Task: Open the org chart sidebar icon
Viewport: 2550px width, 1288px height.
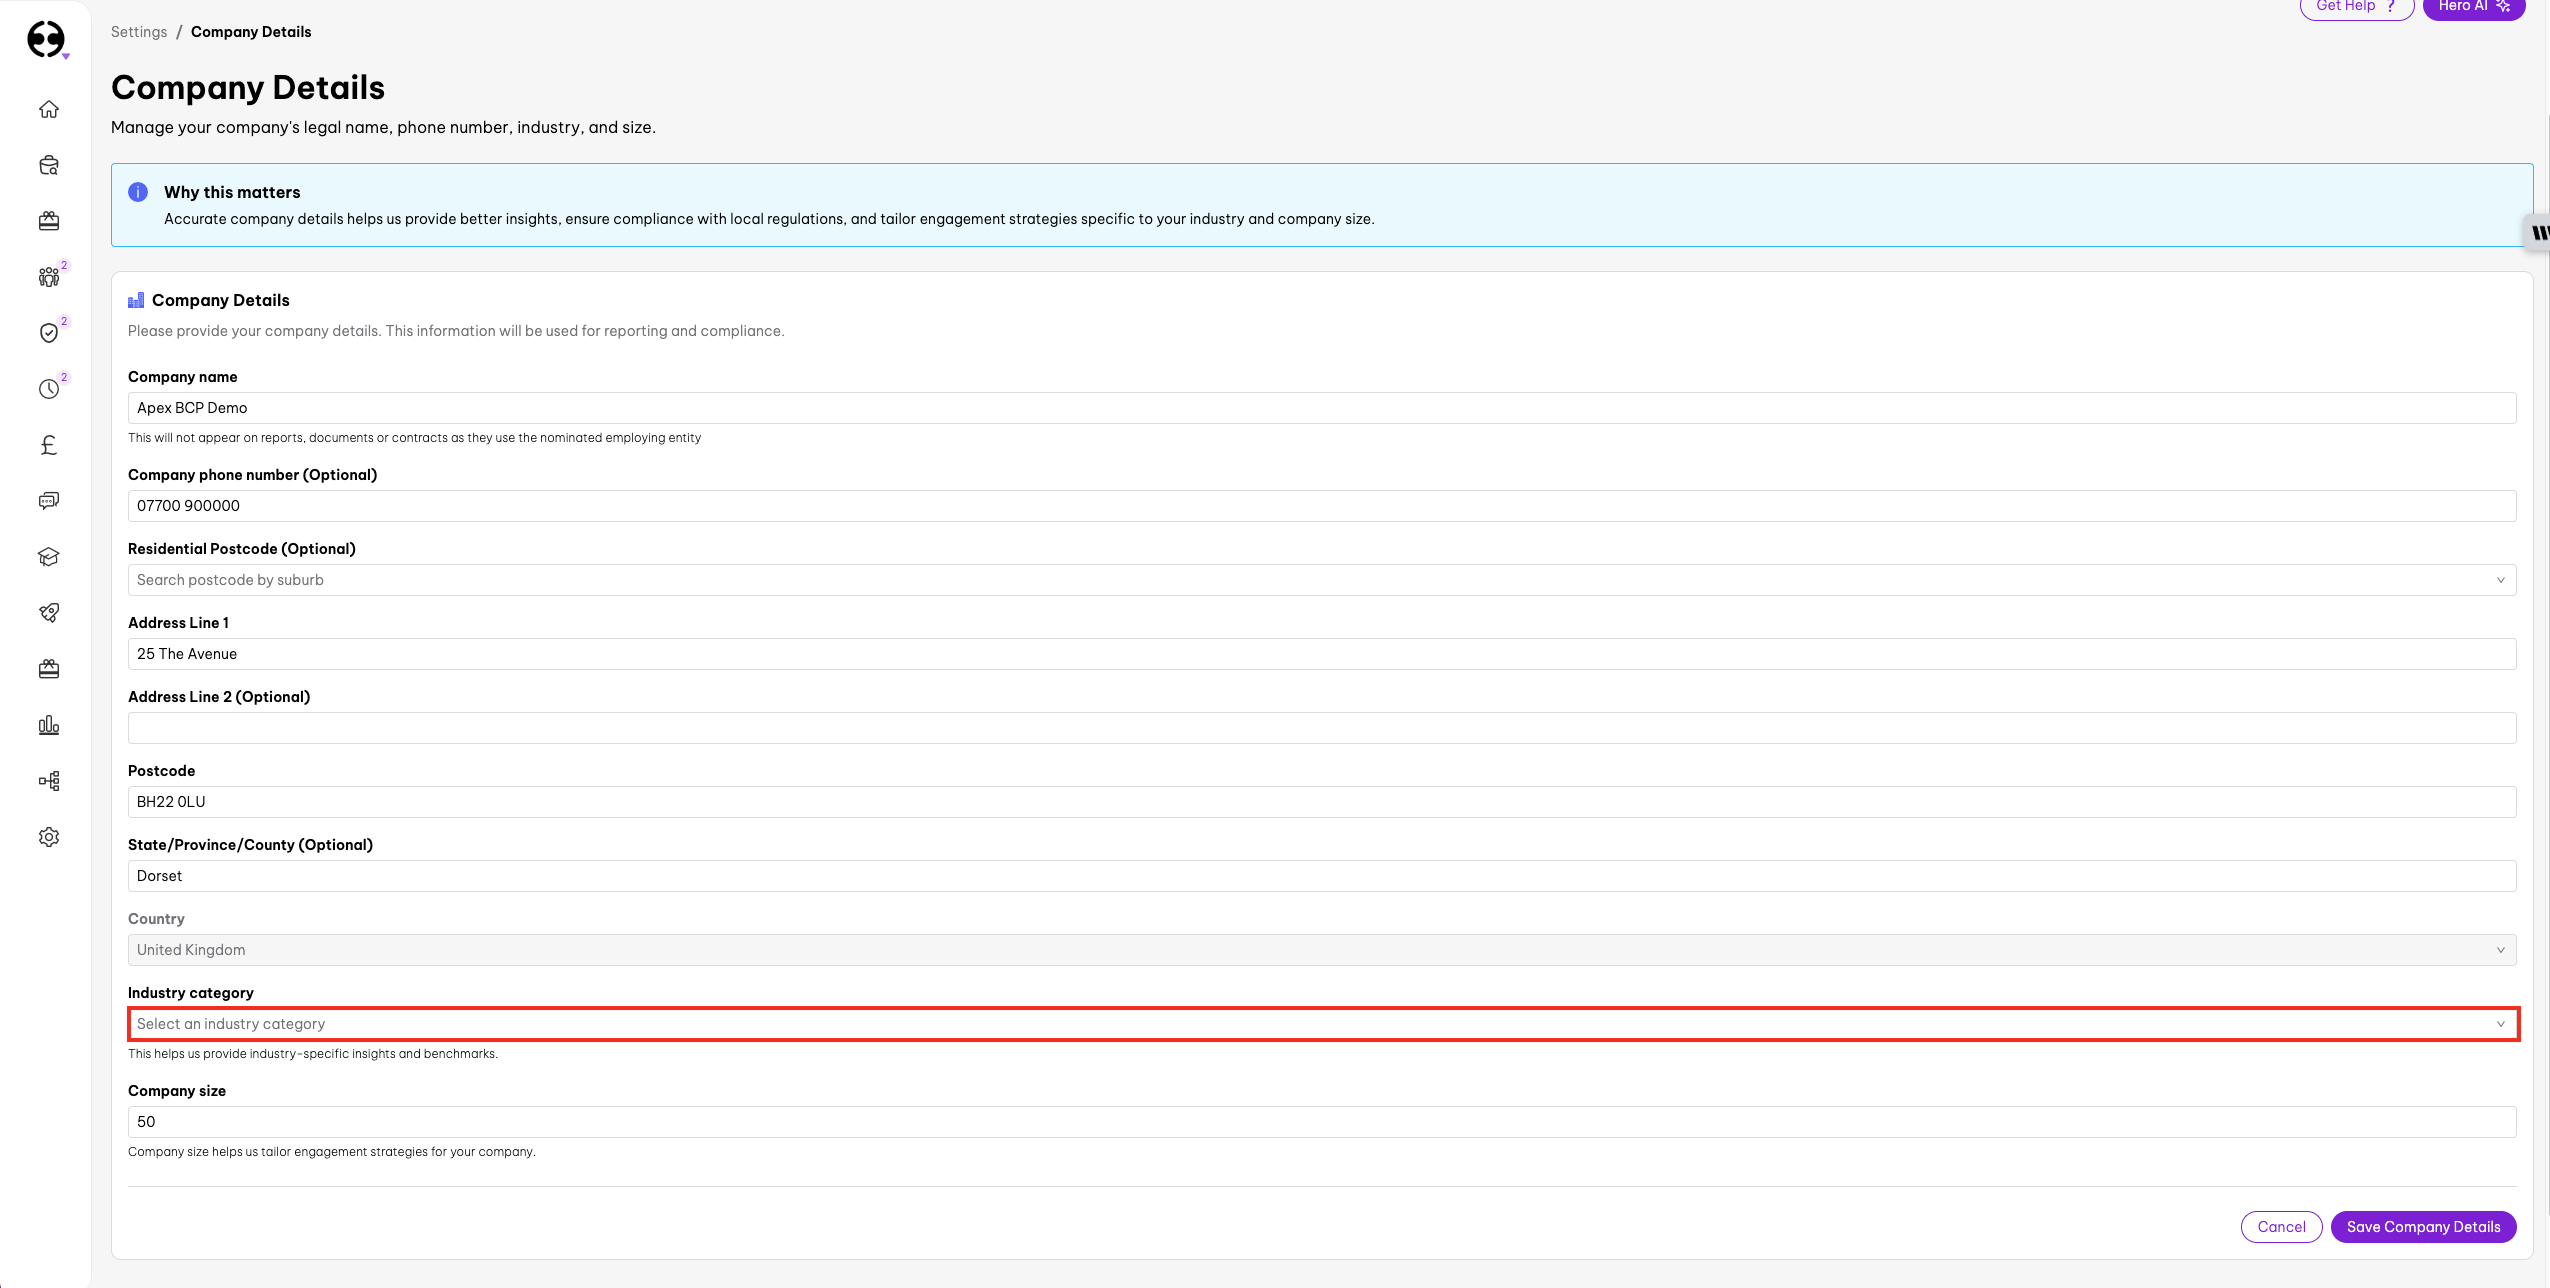Action: click(49, 781)
